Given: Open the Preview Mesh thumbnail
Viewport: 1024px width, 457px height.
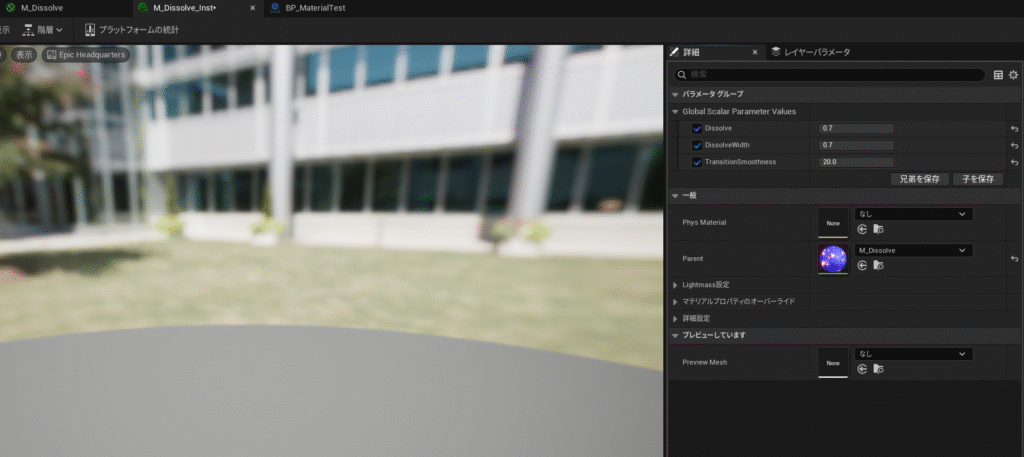Looking at the screenshot, I should tap(833, 362).
